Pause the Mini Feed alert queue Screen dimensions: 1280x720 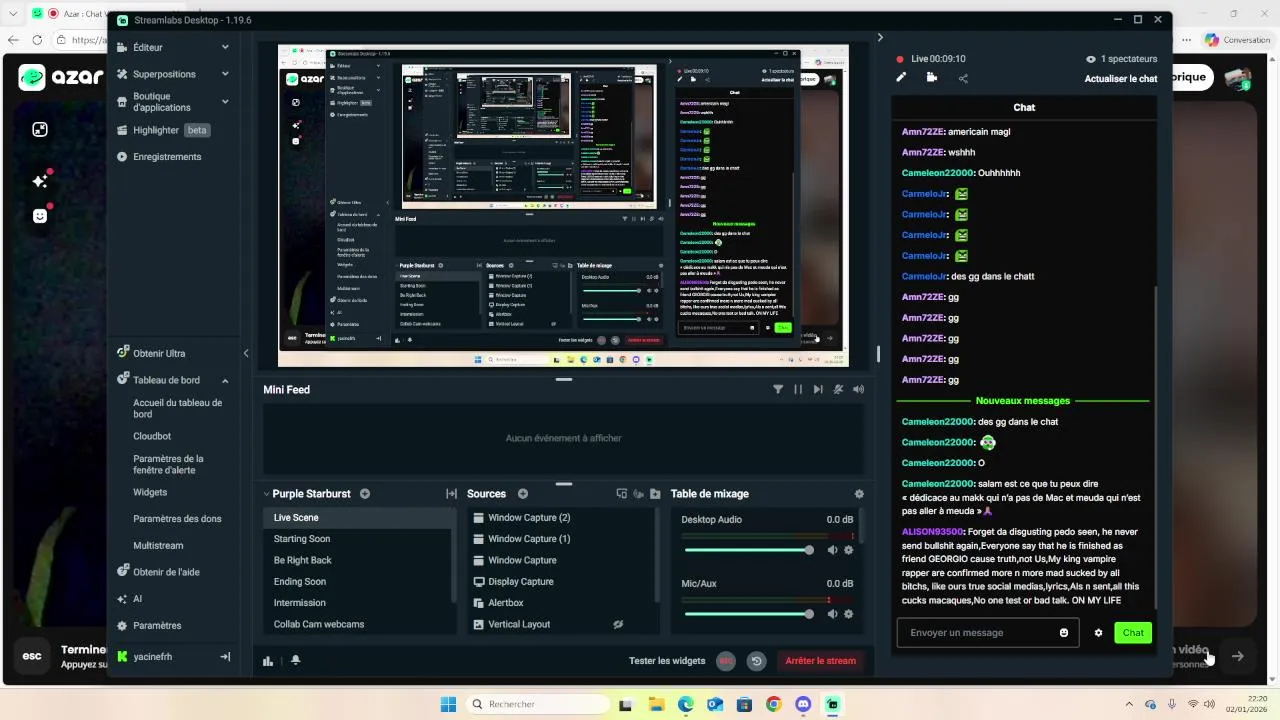(x=798, y=389)
